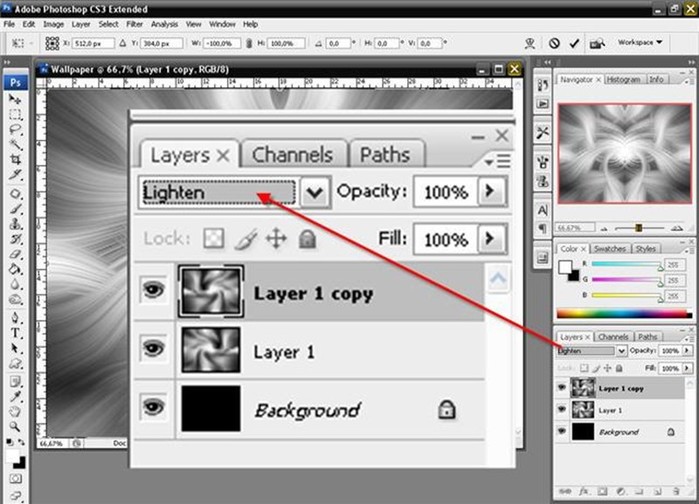Click Navigator zoom out mountains button
Image resolution: width=699 pixels, height=504 pixels.
point(604,229)
